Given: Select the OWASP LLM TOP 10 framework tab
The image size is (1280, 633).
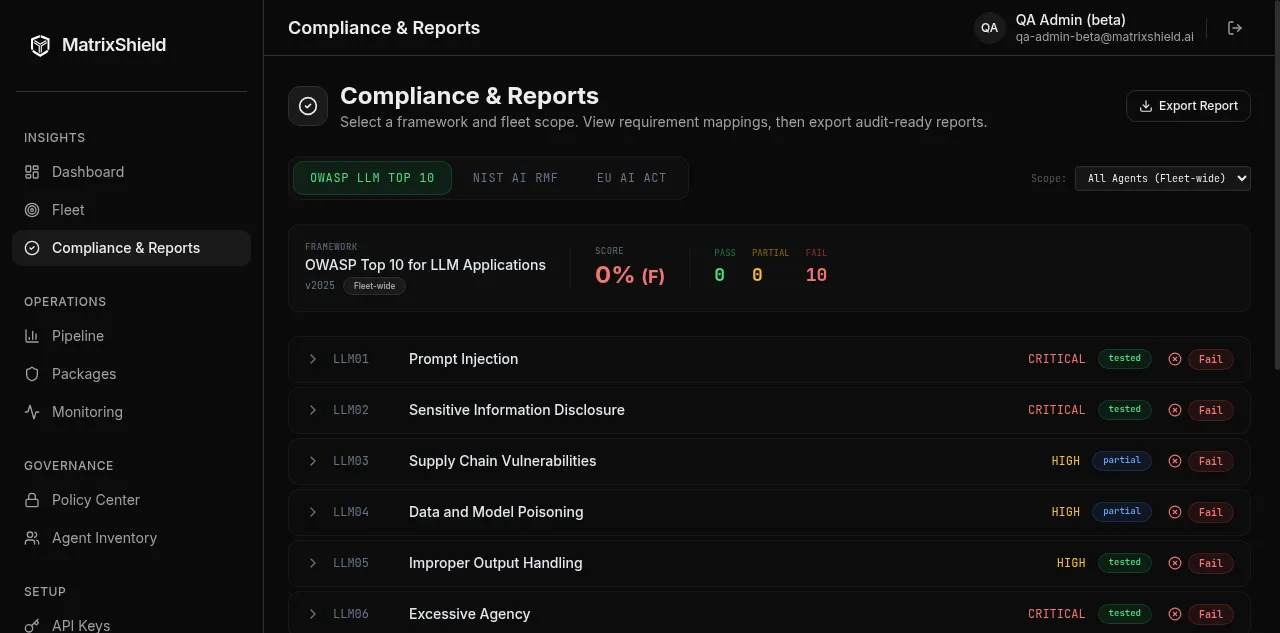Looking at the screenshot, I should (x=372, y=178).
